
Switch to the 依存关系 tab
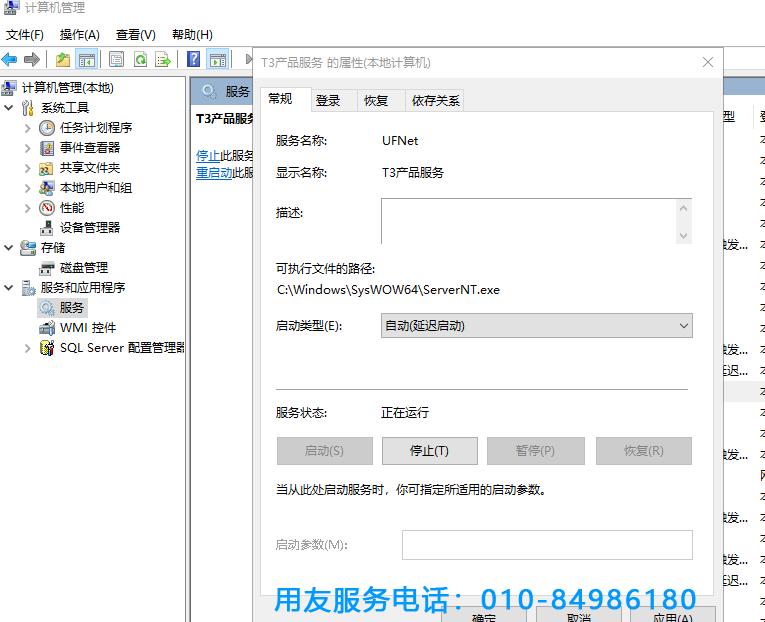(435, 100)
